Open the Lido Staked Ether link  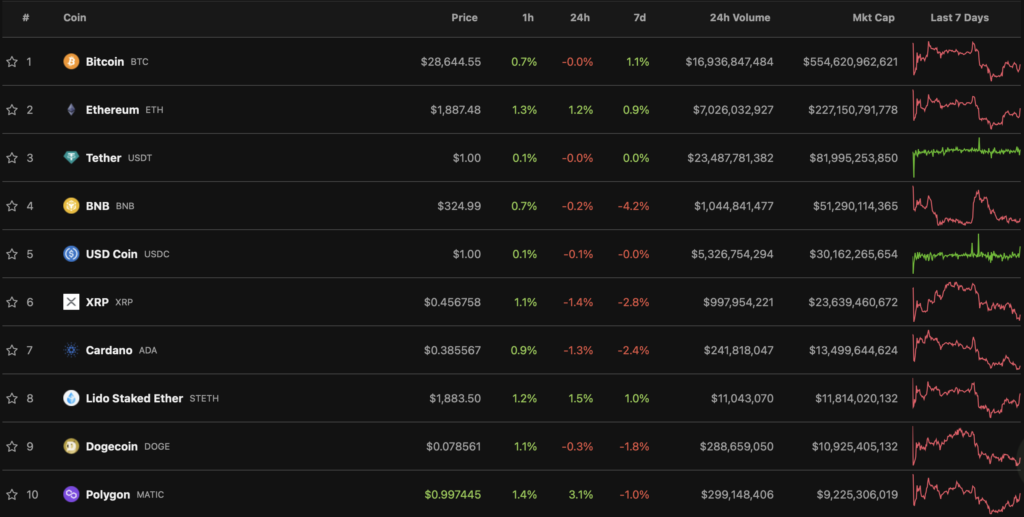pyautogui.click(x=134, y=398)
